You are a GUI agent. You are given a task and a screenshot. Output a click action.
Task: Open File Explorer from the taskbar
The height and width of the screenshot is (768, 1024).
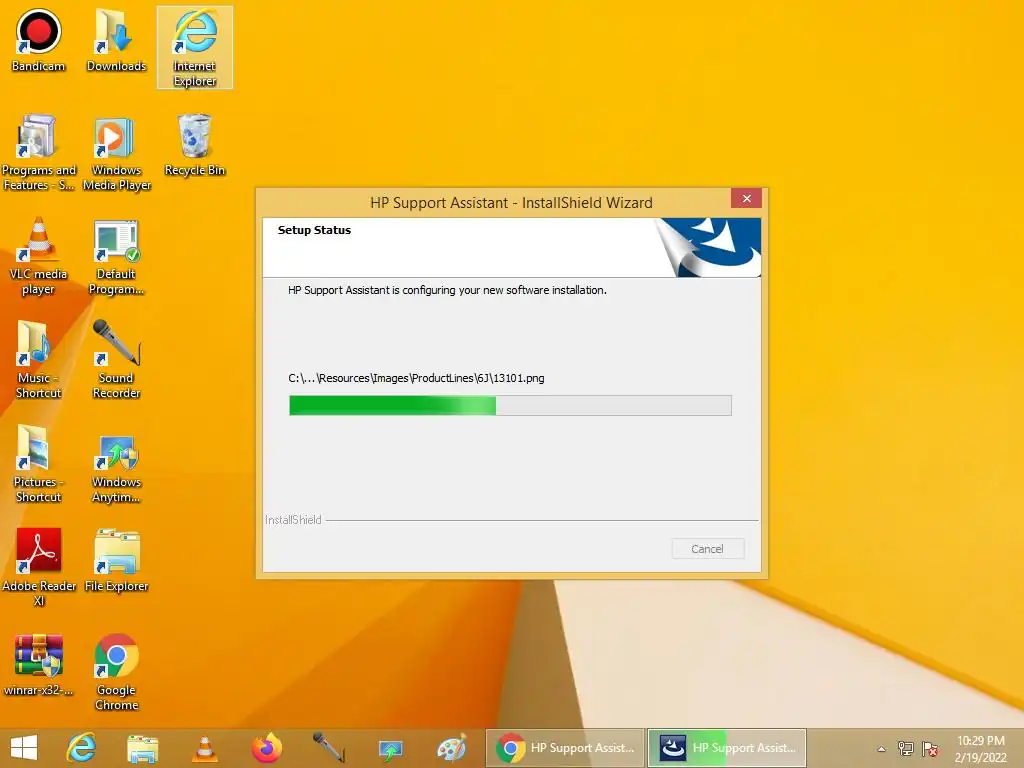point(142,748)
